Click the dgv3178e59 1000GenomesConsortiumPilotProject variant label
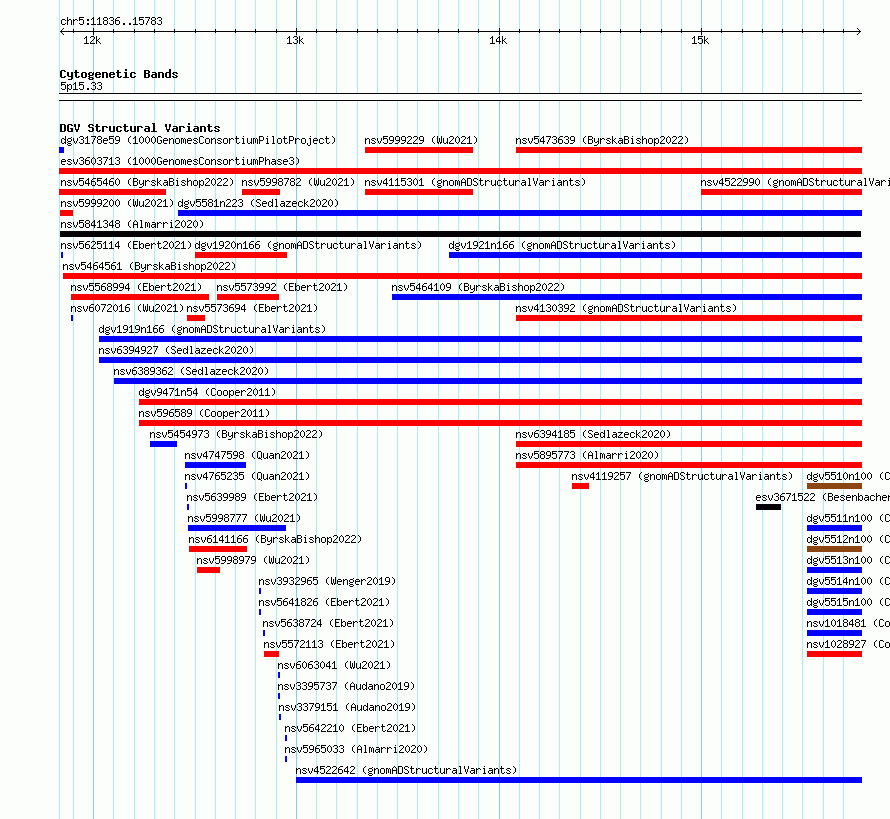The width and height of the screenshot is (890, 819). (198, 140)
